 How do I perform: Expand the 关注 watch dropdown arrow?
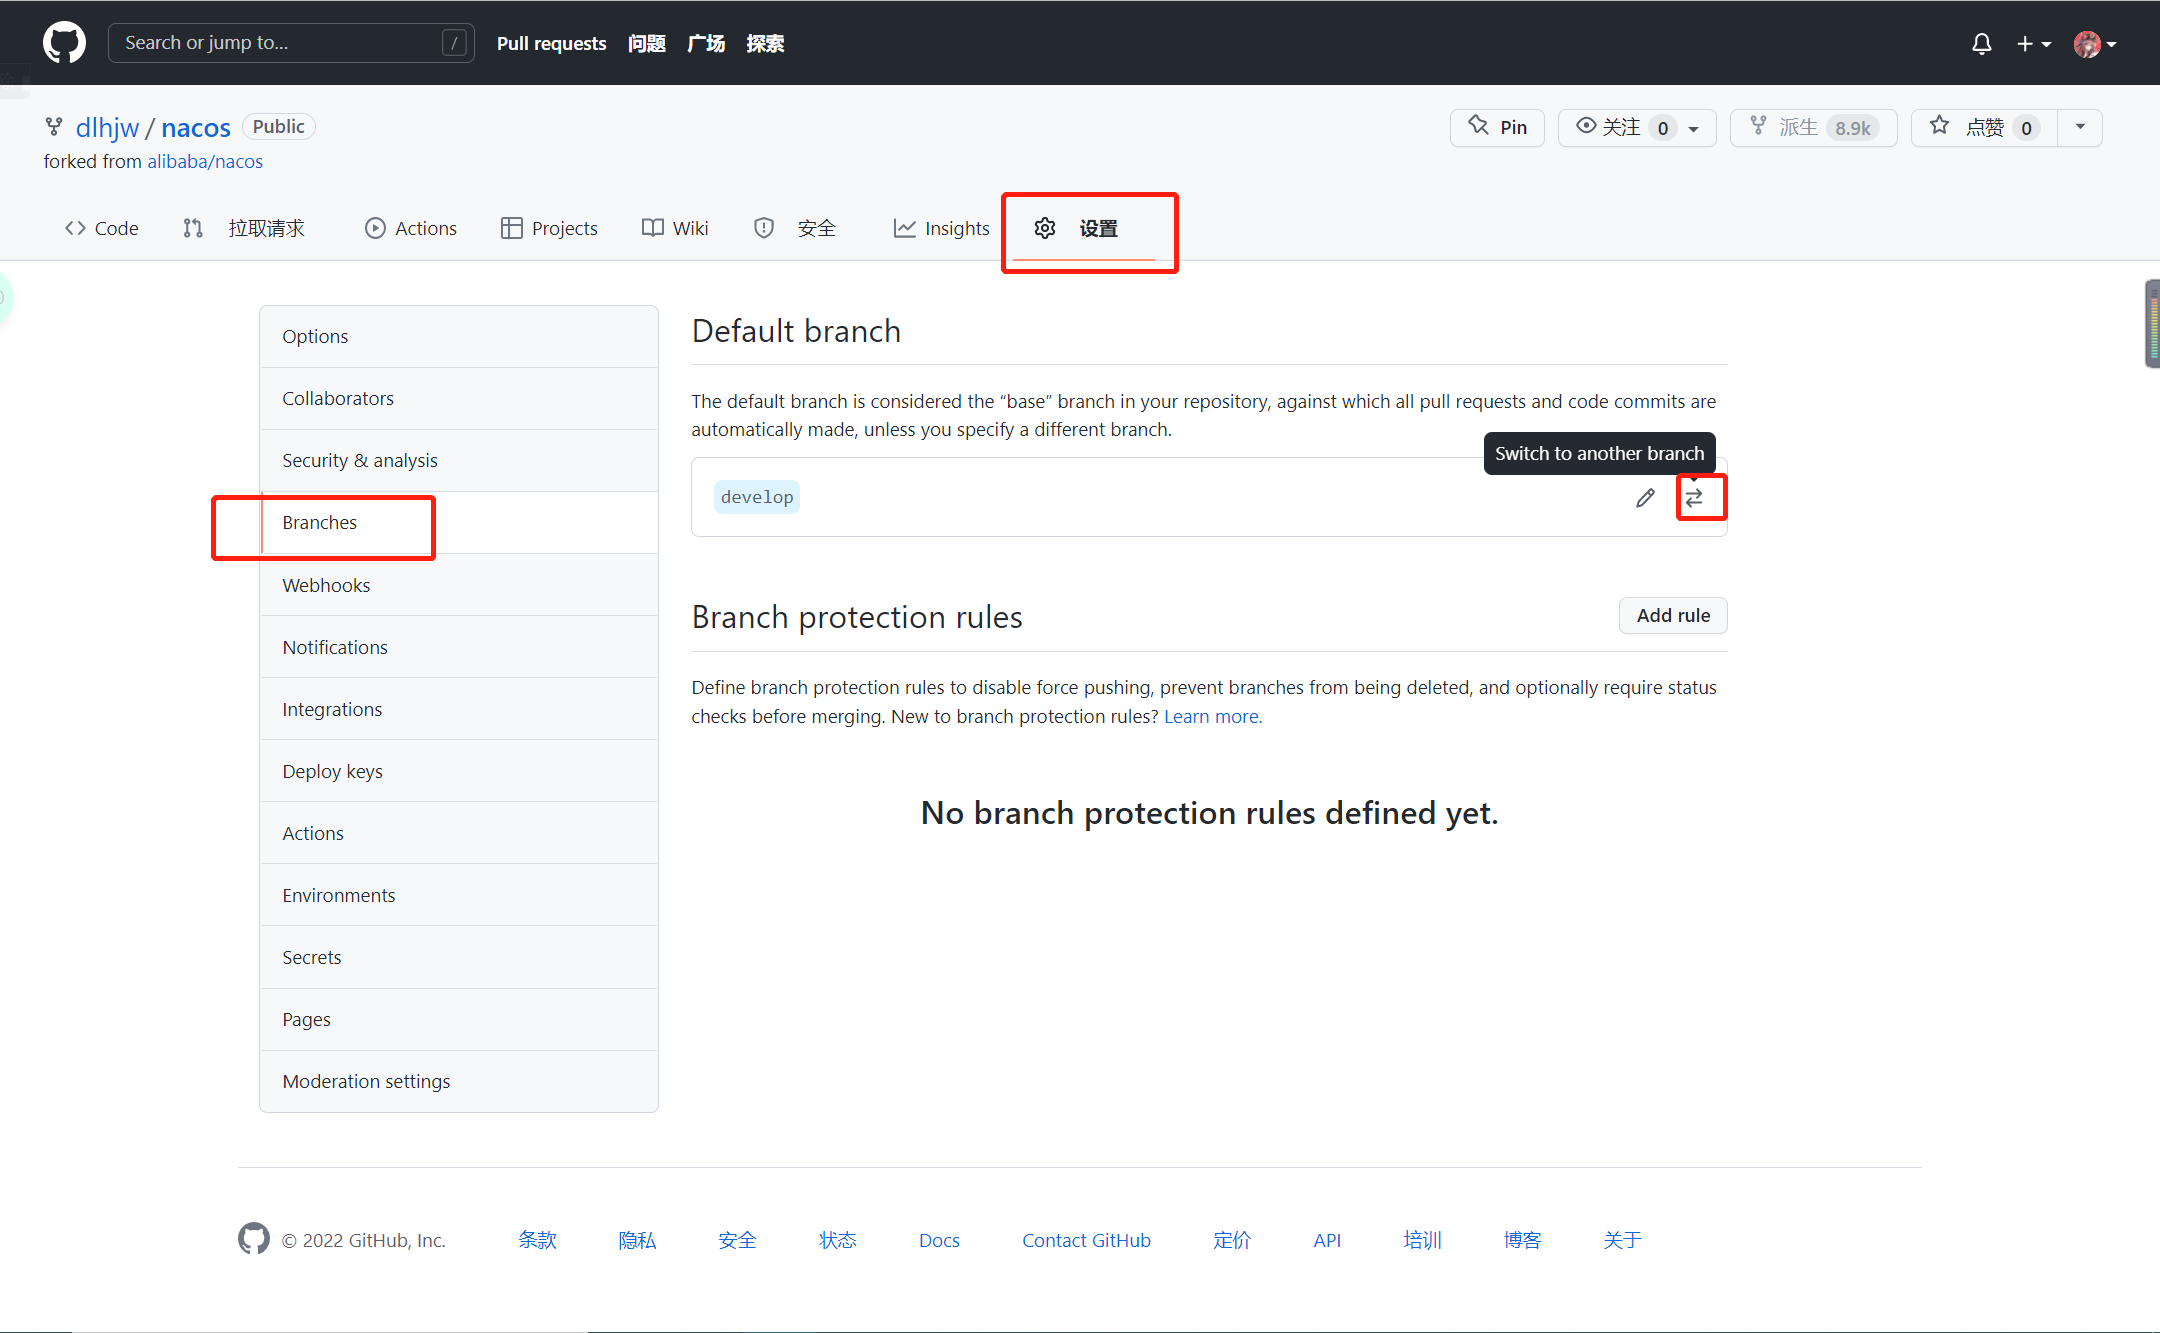click(1694, 128)
